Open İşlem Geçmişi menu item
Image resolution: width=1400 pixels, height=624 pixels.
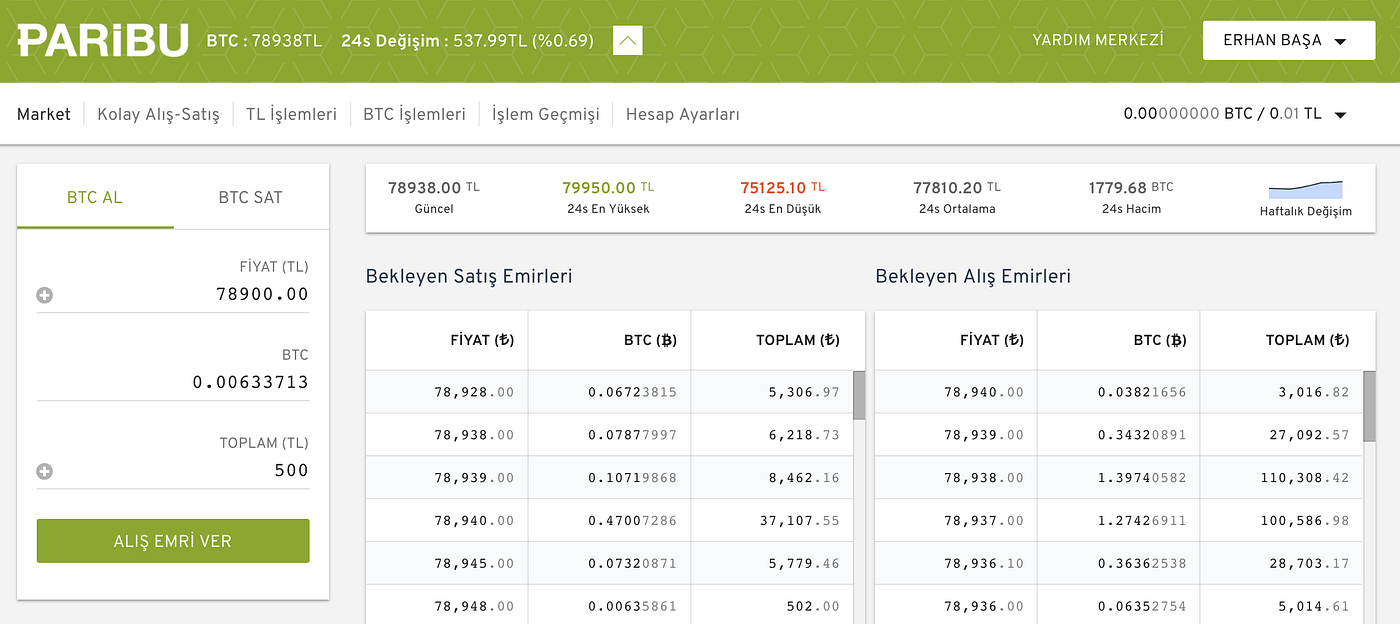(545, 114)
